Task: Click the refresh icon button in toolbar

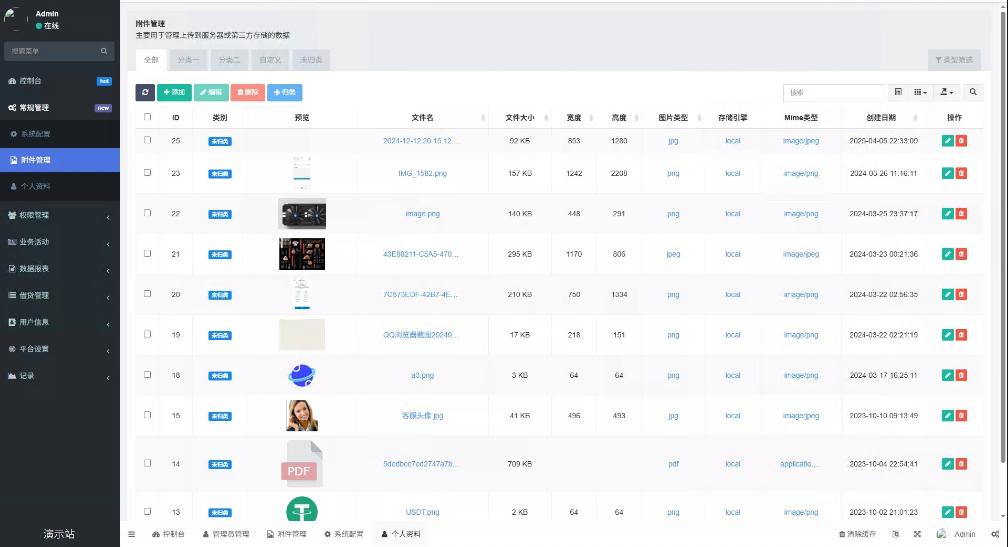Action: [x=145, y=92]
